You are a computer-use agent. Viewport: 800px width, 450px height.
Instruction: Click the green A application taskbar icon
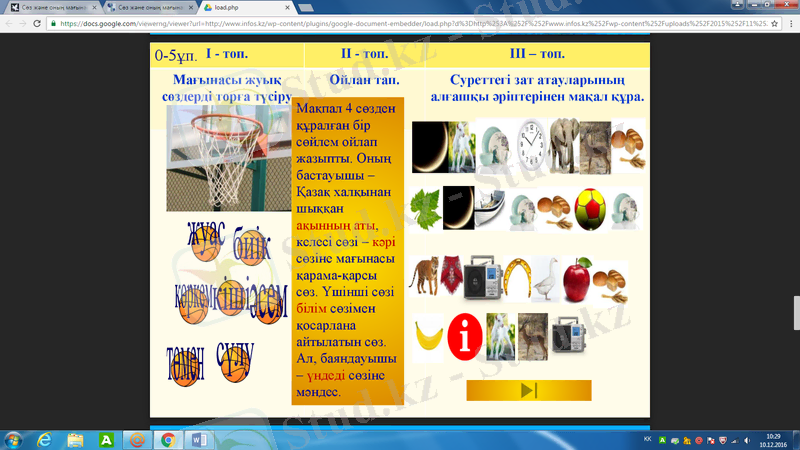click(106, 439)
